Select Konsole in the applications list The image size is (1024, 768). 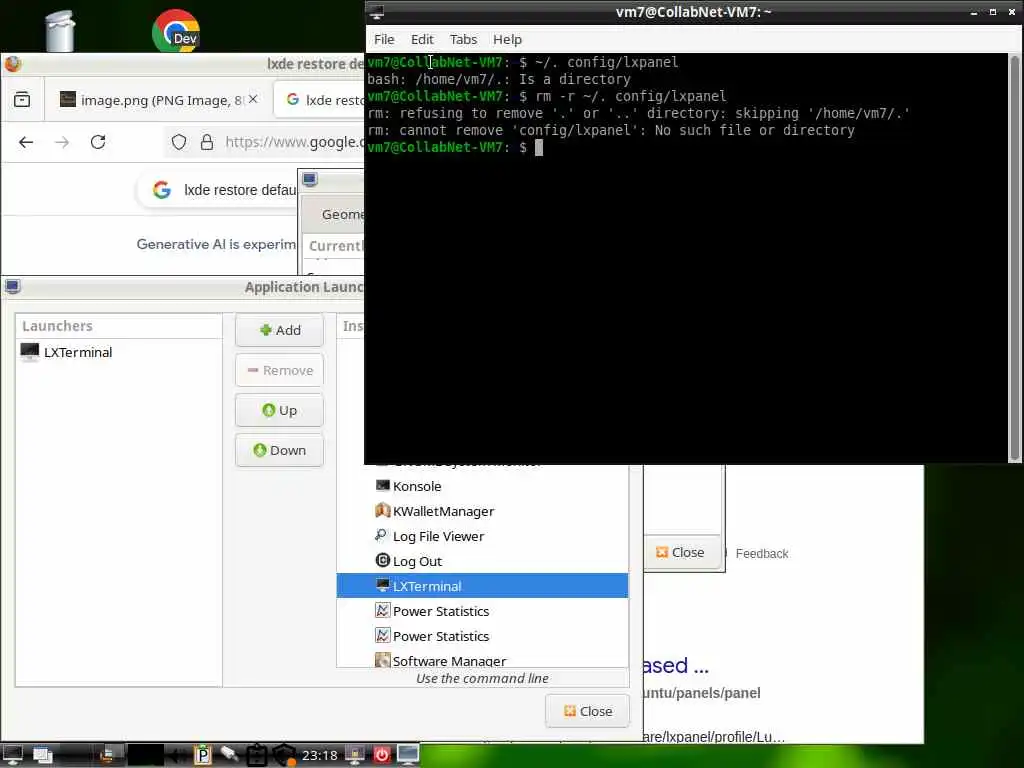[x=482, y=487]
